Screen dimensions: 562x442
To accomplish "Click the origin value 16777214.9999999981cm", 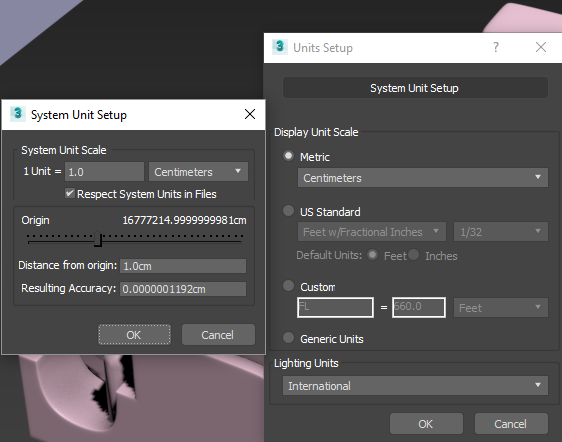I will [x=184, y=220].
